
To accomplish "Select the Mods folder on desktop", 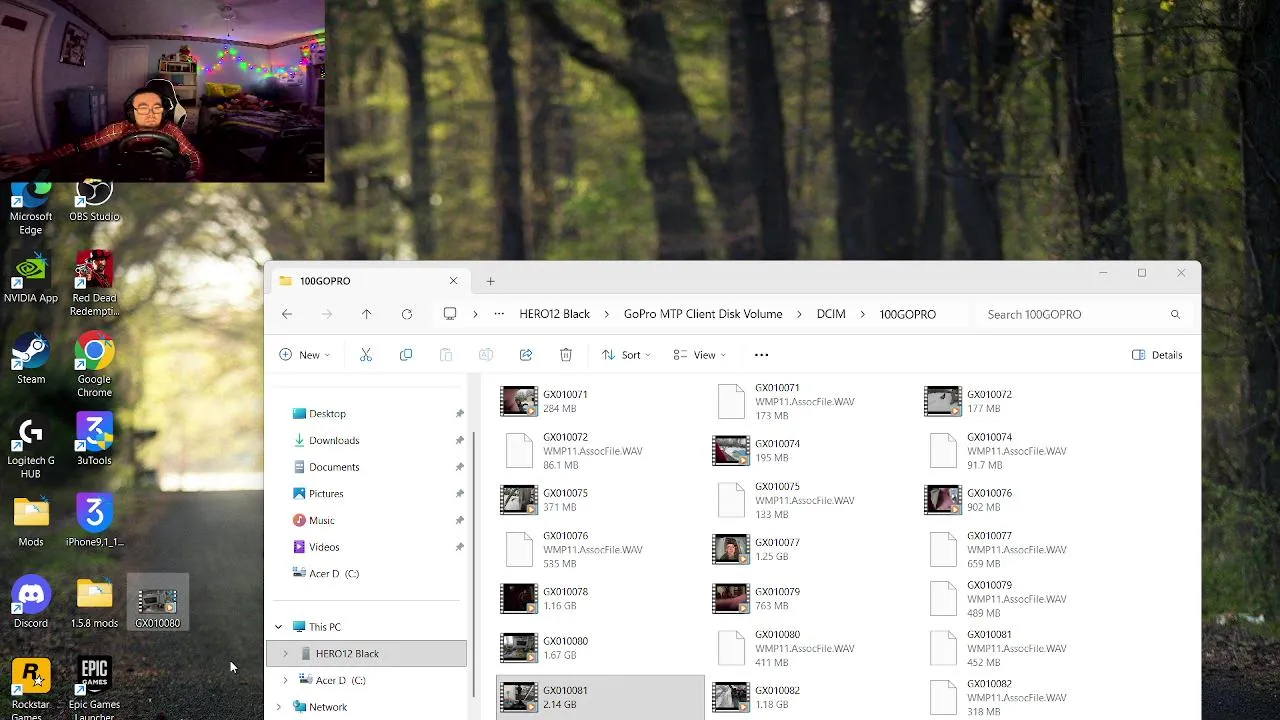I will (31, 522).
